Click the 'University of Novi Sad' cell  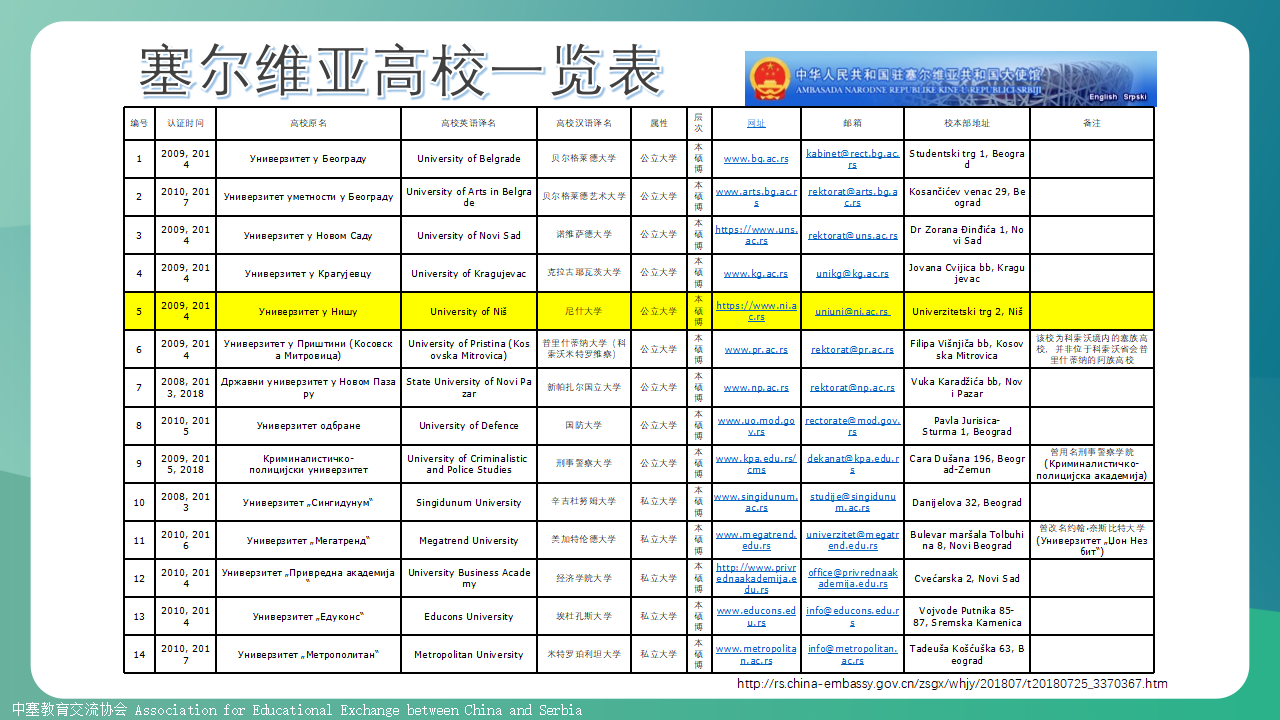point(468,235)
